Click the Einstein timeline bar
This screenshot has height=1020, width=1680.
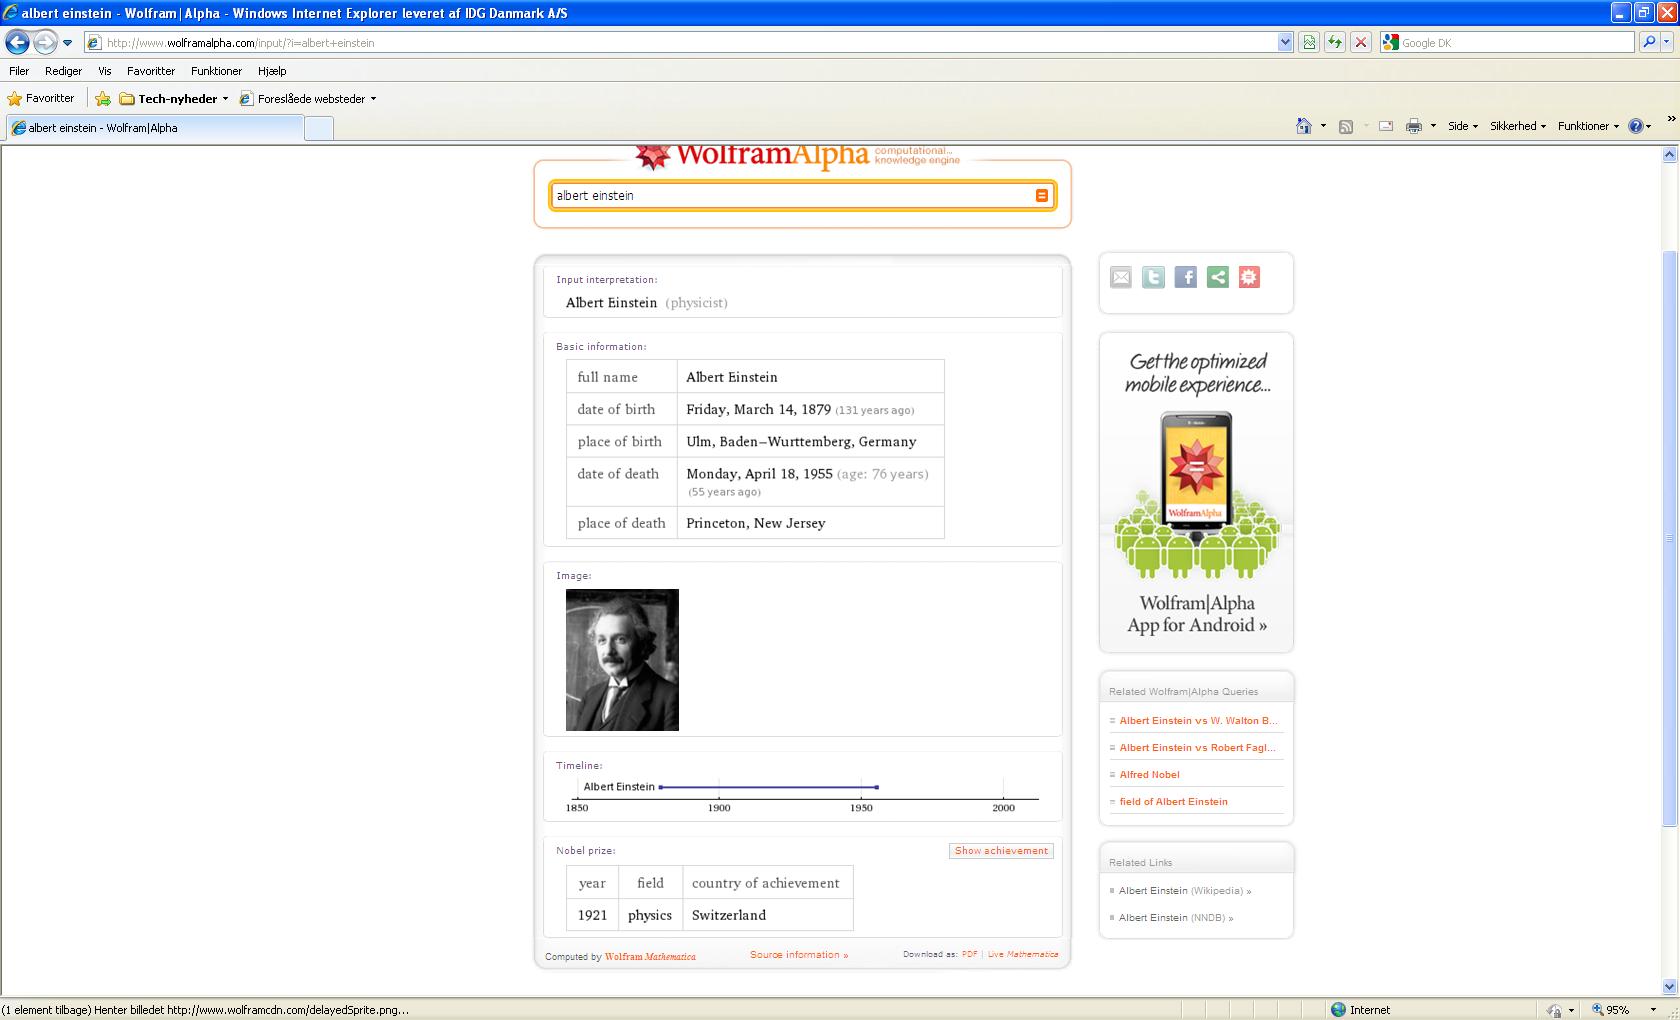[x=768, y=787]
